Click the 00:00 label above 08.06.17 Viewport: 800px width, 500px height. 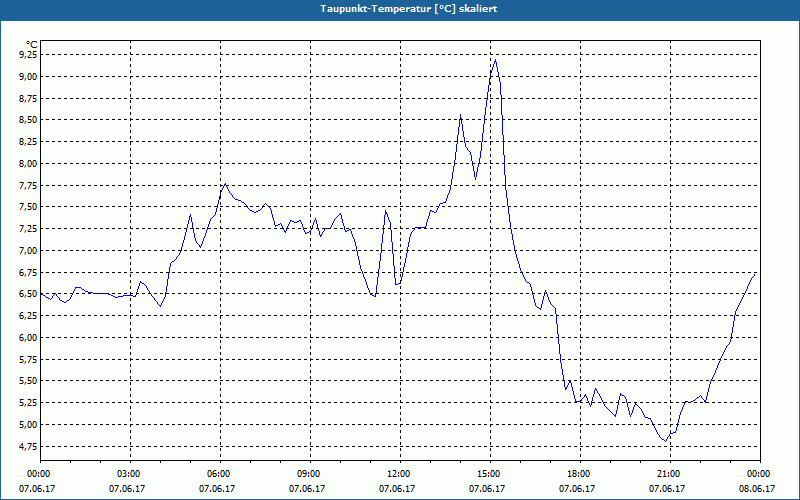coord(760,474)
